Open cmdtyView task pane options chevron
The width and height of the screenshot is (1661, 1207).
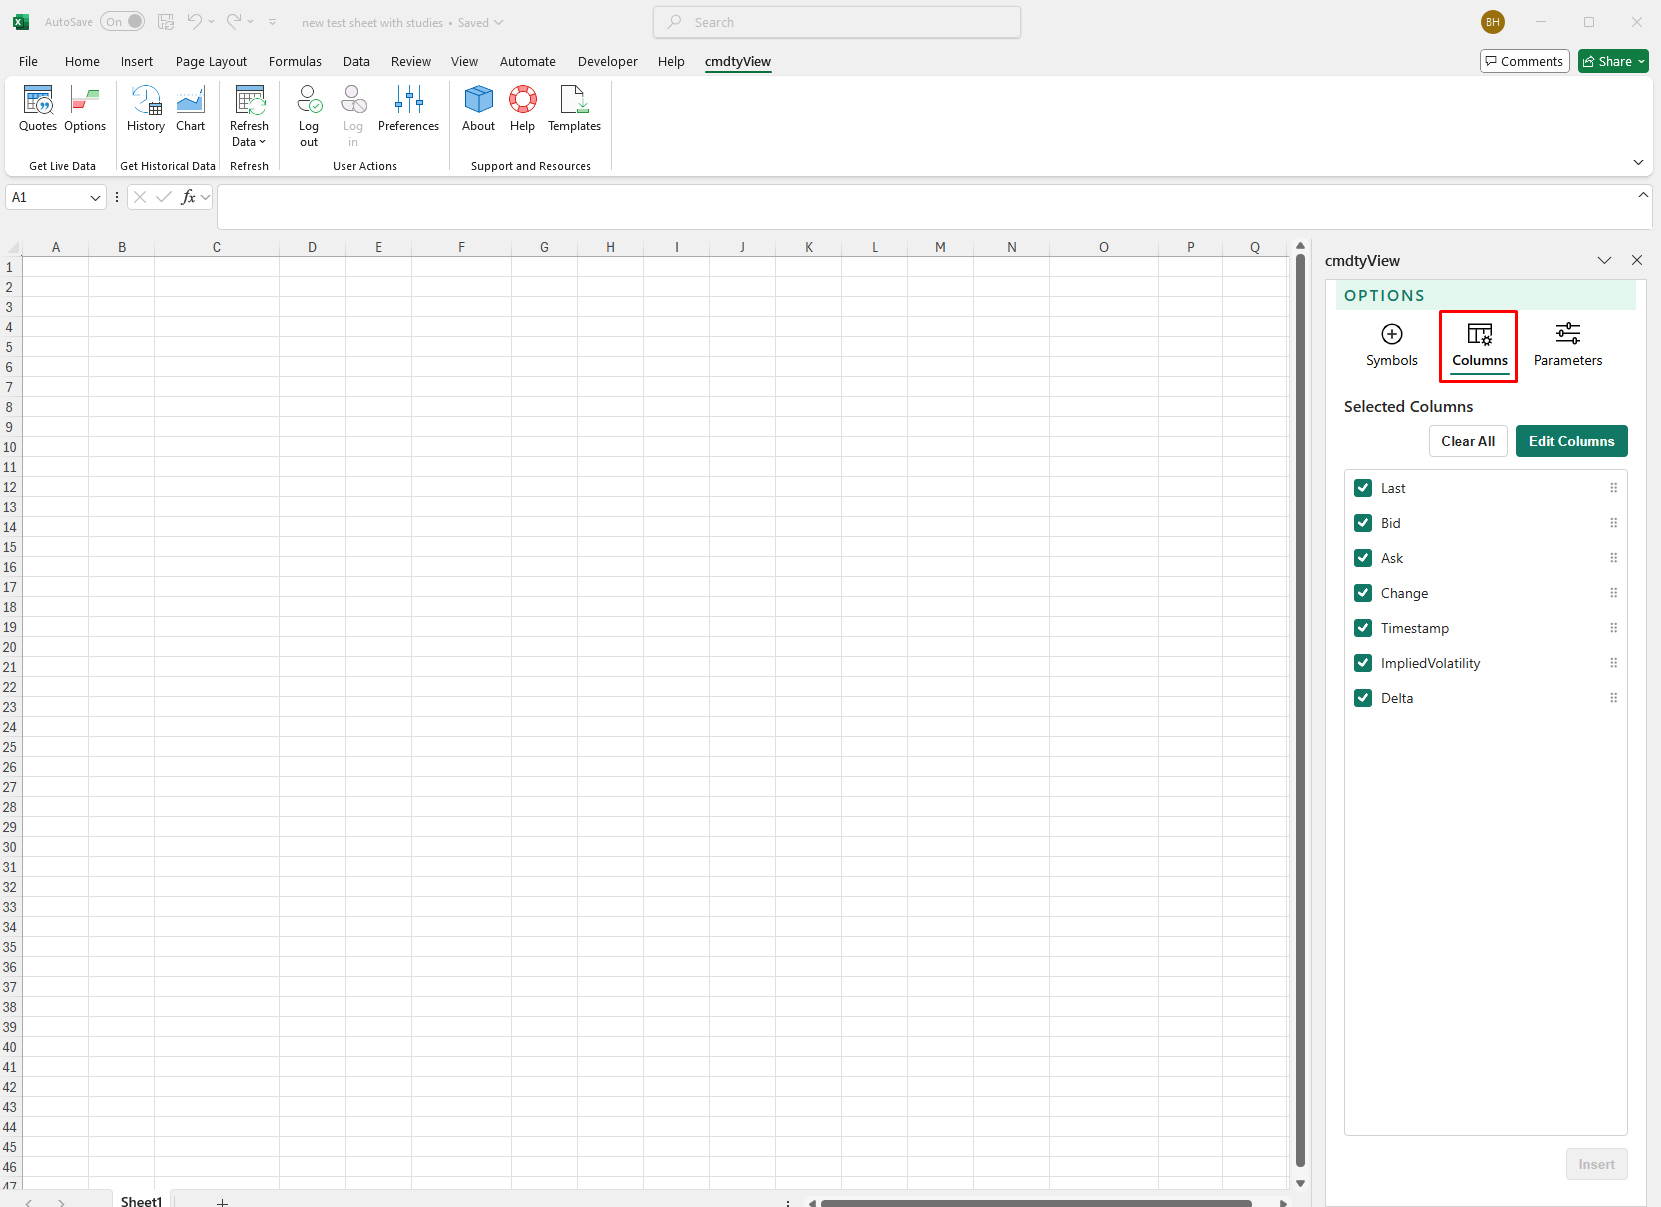click(1604, 260)
